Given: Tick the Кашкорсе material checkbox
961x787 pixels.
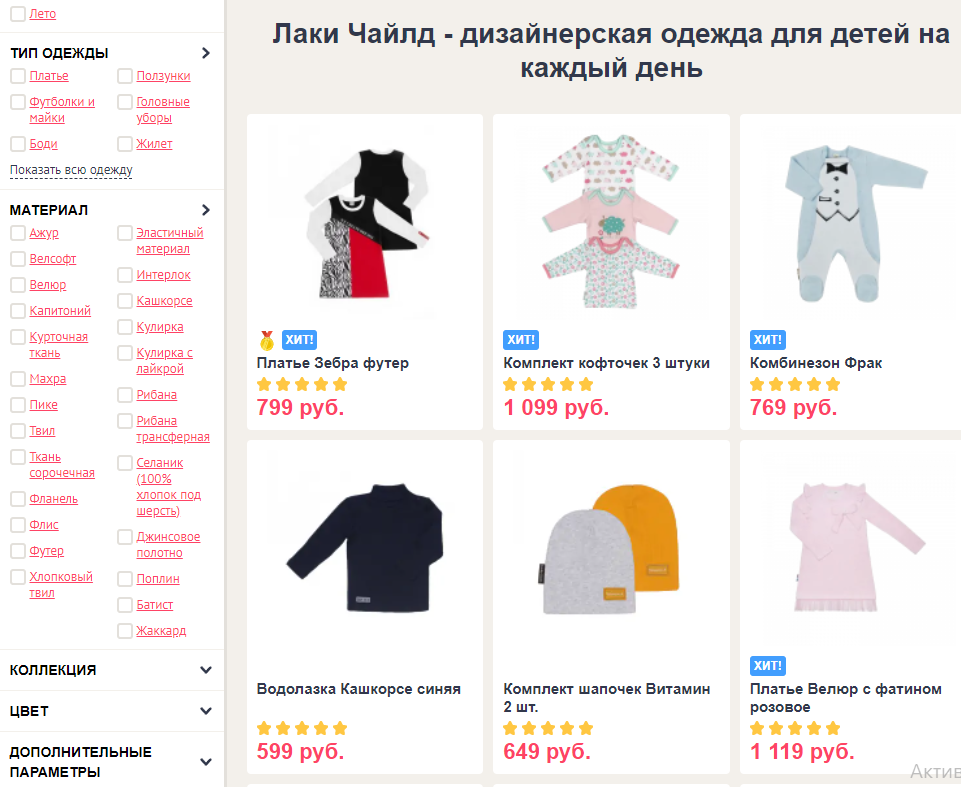Looking at the screenshot, I should (125, 301).
